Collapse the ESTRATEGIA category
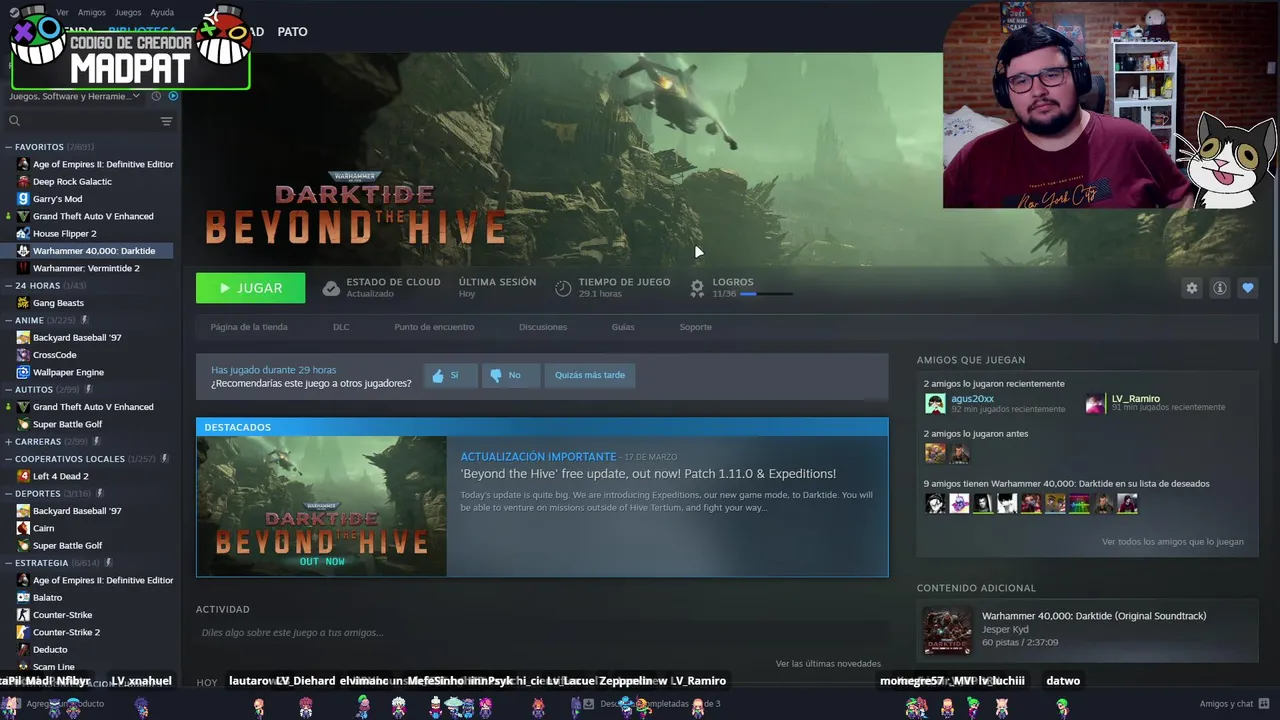 coord(8,563)
